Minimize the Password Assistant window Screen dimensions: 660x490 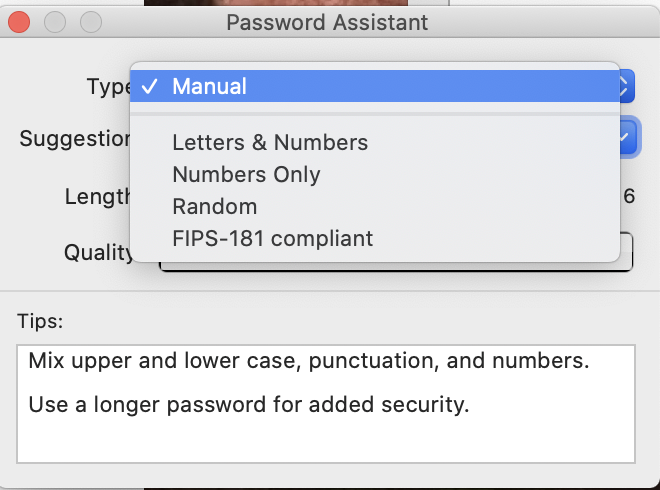54,21
